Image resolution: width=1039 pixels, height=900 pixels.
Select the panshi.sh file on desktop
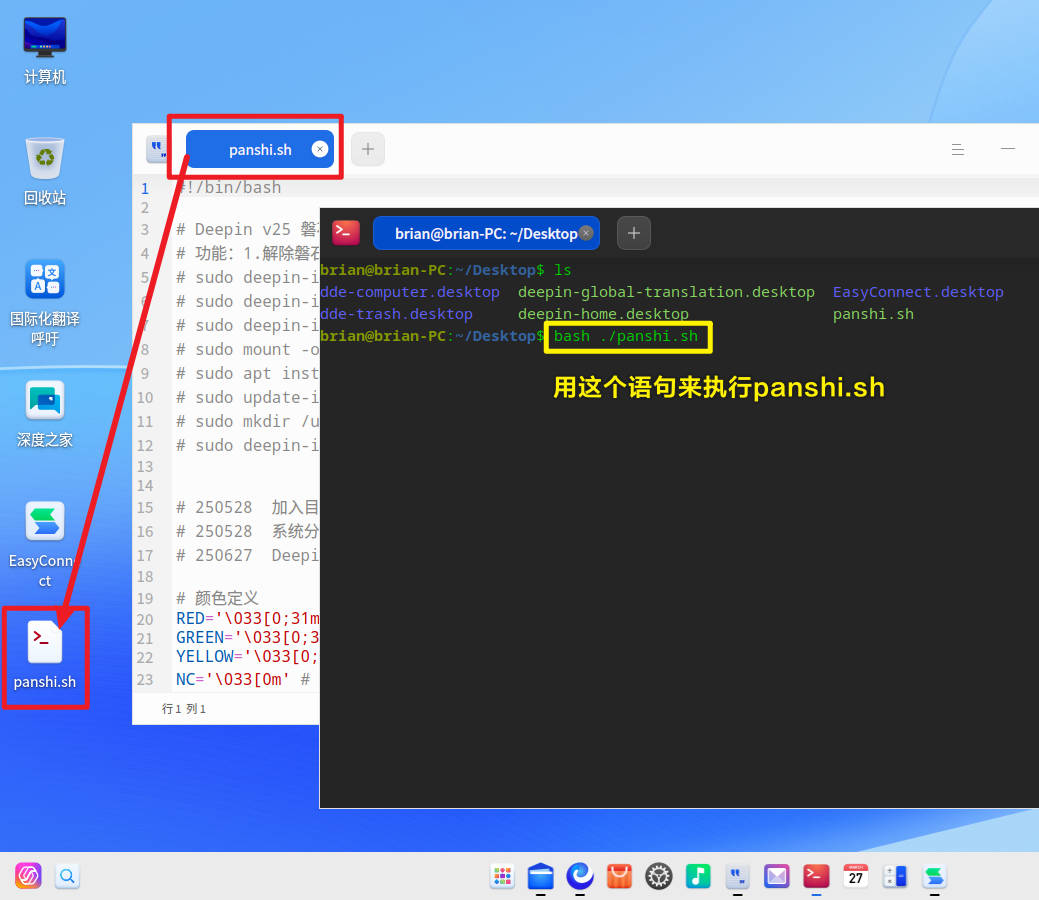click(44, 655)
